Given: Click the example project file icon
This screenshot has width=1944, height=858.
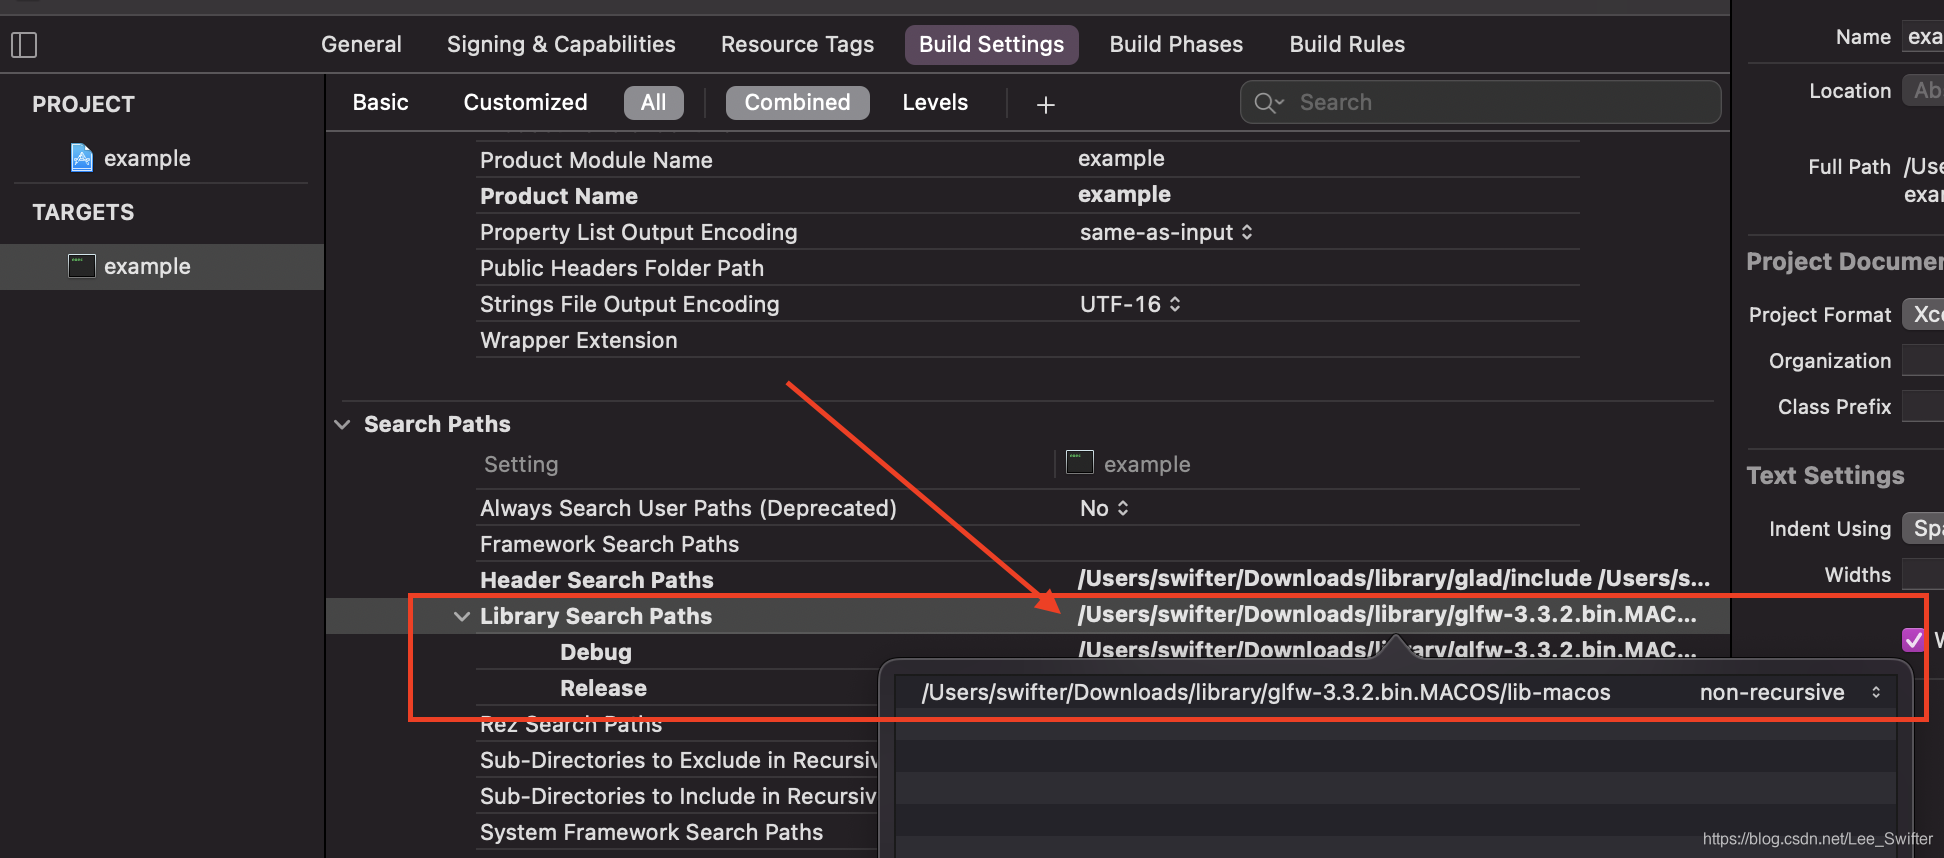Looking at the screenshot, I should tap(82, 158).
